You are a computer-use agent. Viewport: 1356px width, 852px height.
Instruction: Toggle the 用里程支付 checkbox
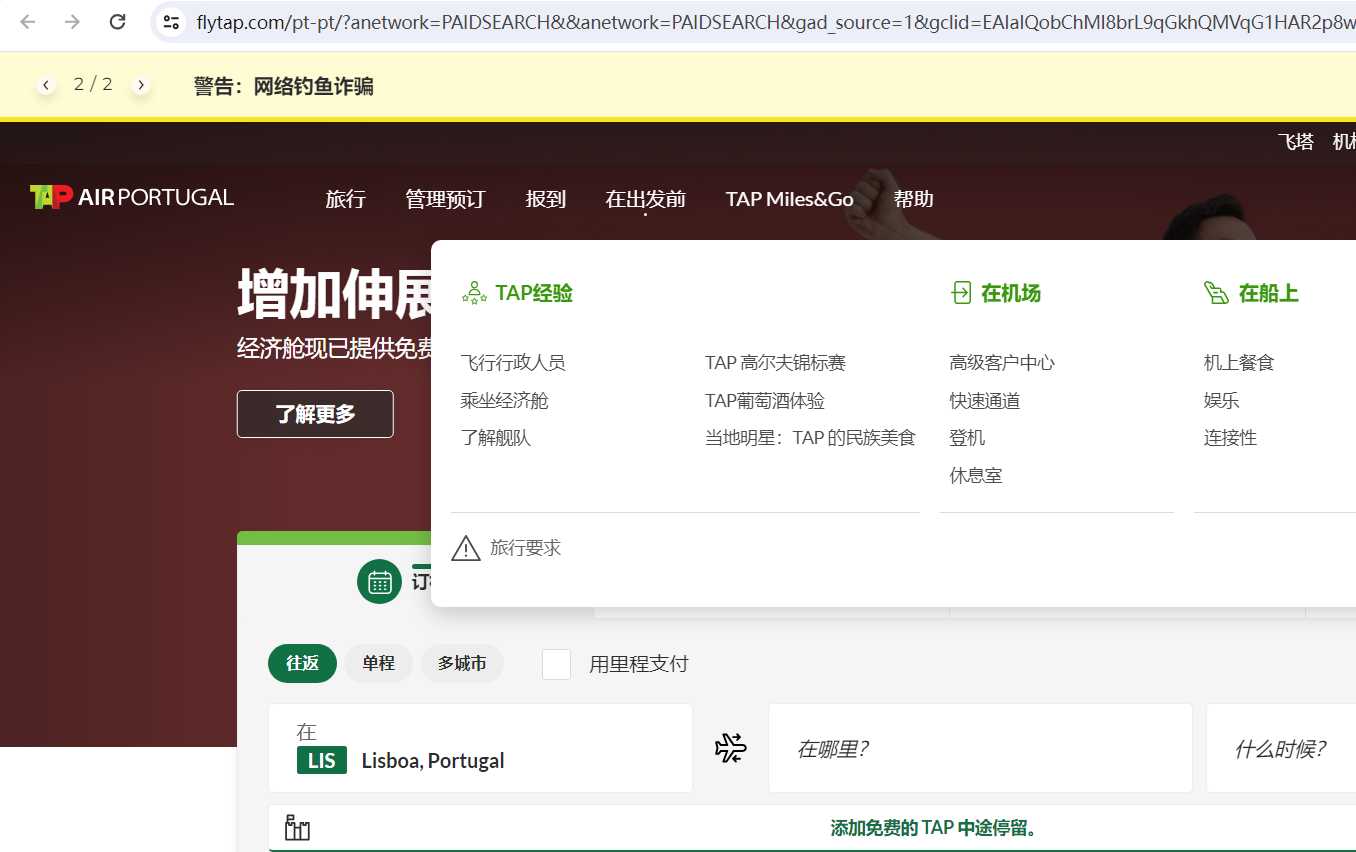click(556, 664)
